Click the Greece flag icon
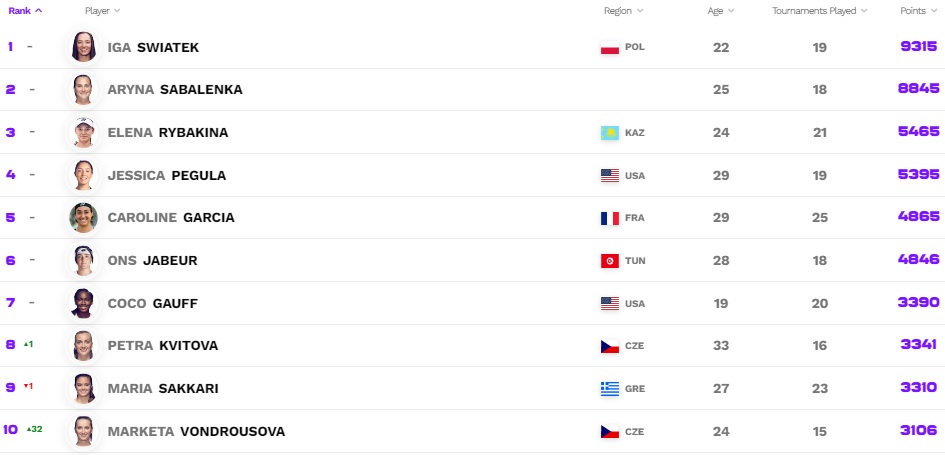 (x=609, y=389)
